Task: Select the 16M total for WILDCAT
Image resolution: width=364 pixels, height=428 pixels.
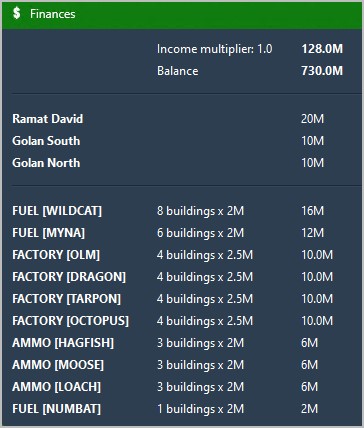Action: point(312,211)
